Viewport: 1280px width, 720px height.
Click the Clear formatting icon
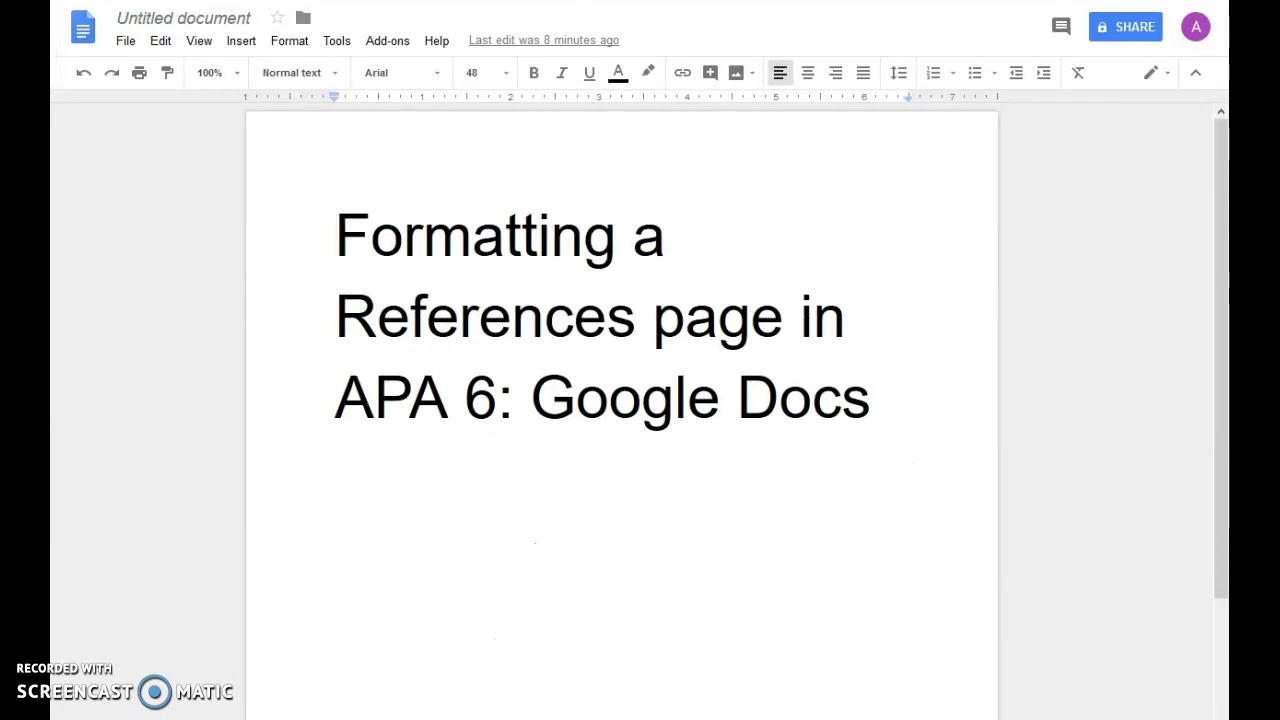pyautogui.click(x=1078, y=73)
